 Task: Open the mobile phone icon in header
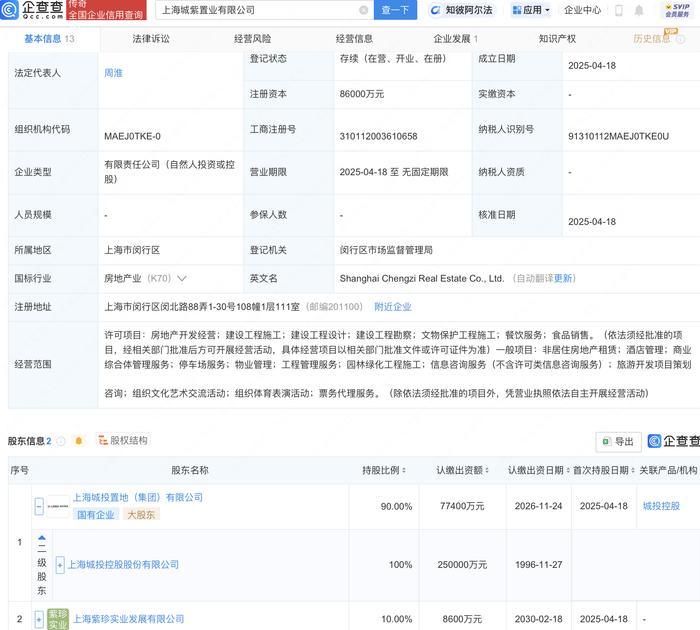tap(619, 10)
